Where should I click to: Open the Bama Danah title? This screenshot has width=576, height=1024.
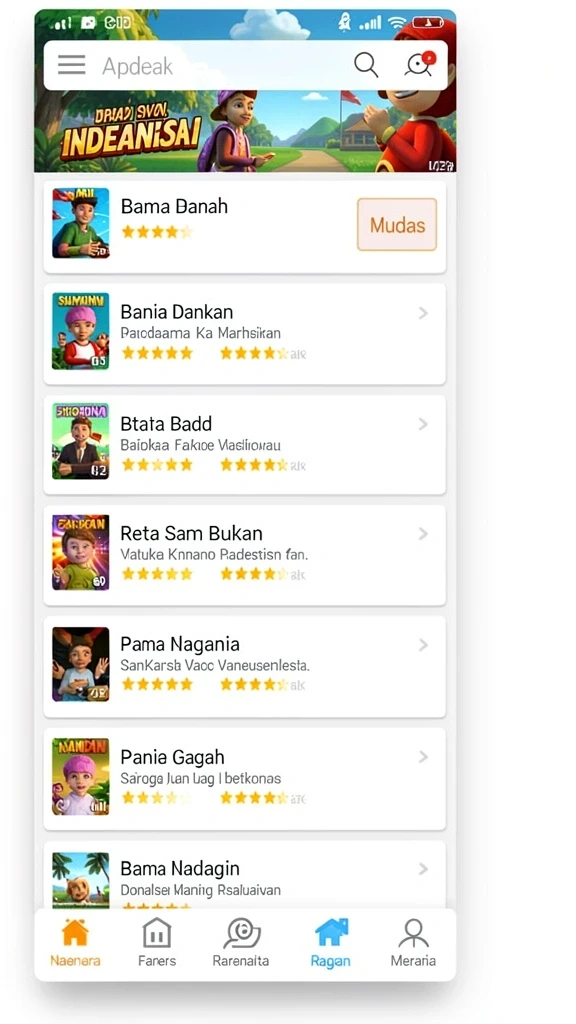(174, 206)
